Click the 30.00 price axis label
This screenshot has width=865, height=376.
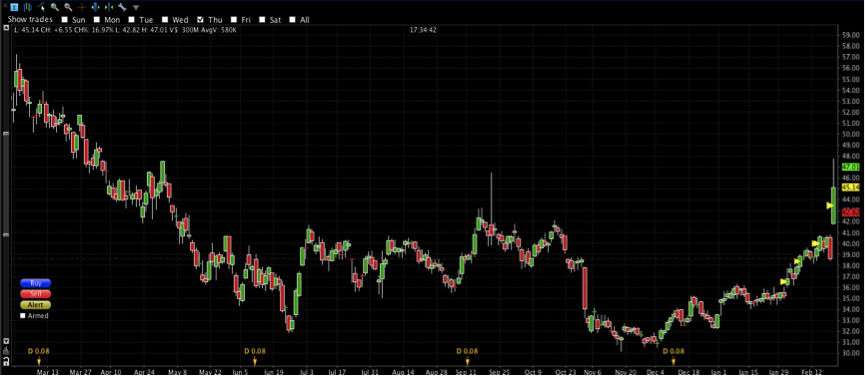point(850,353)
